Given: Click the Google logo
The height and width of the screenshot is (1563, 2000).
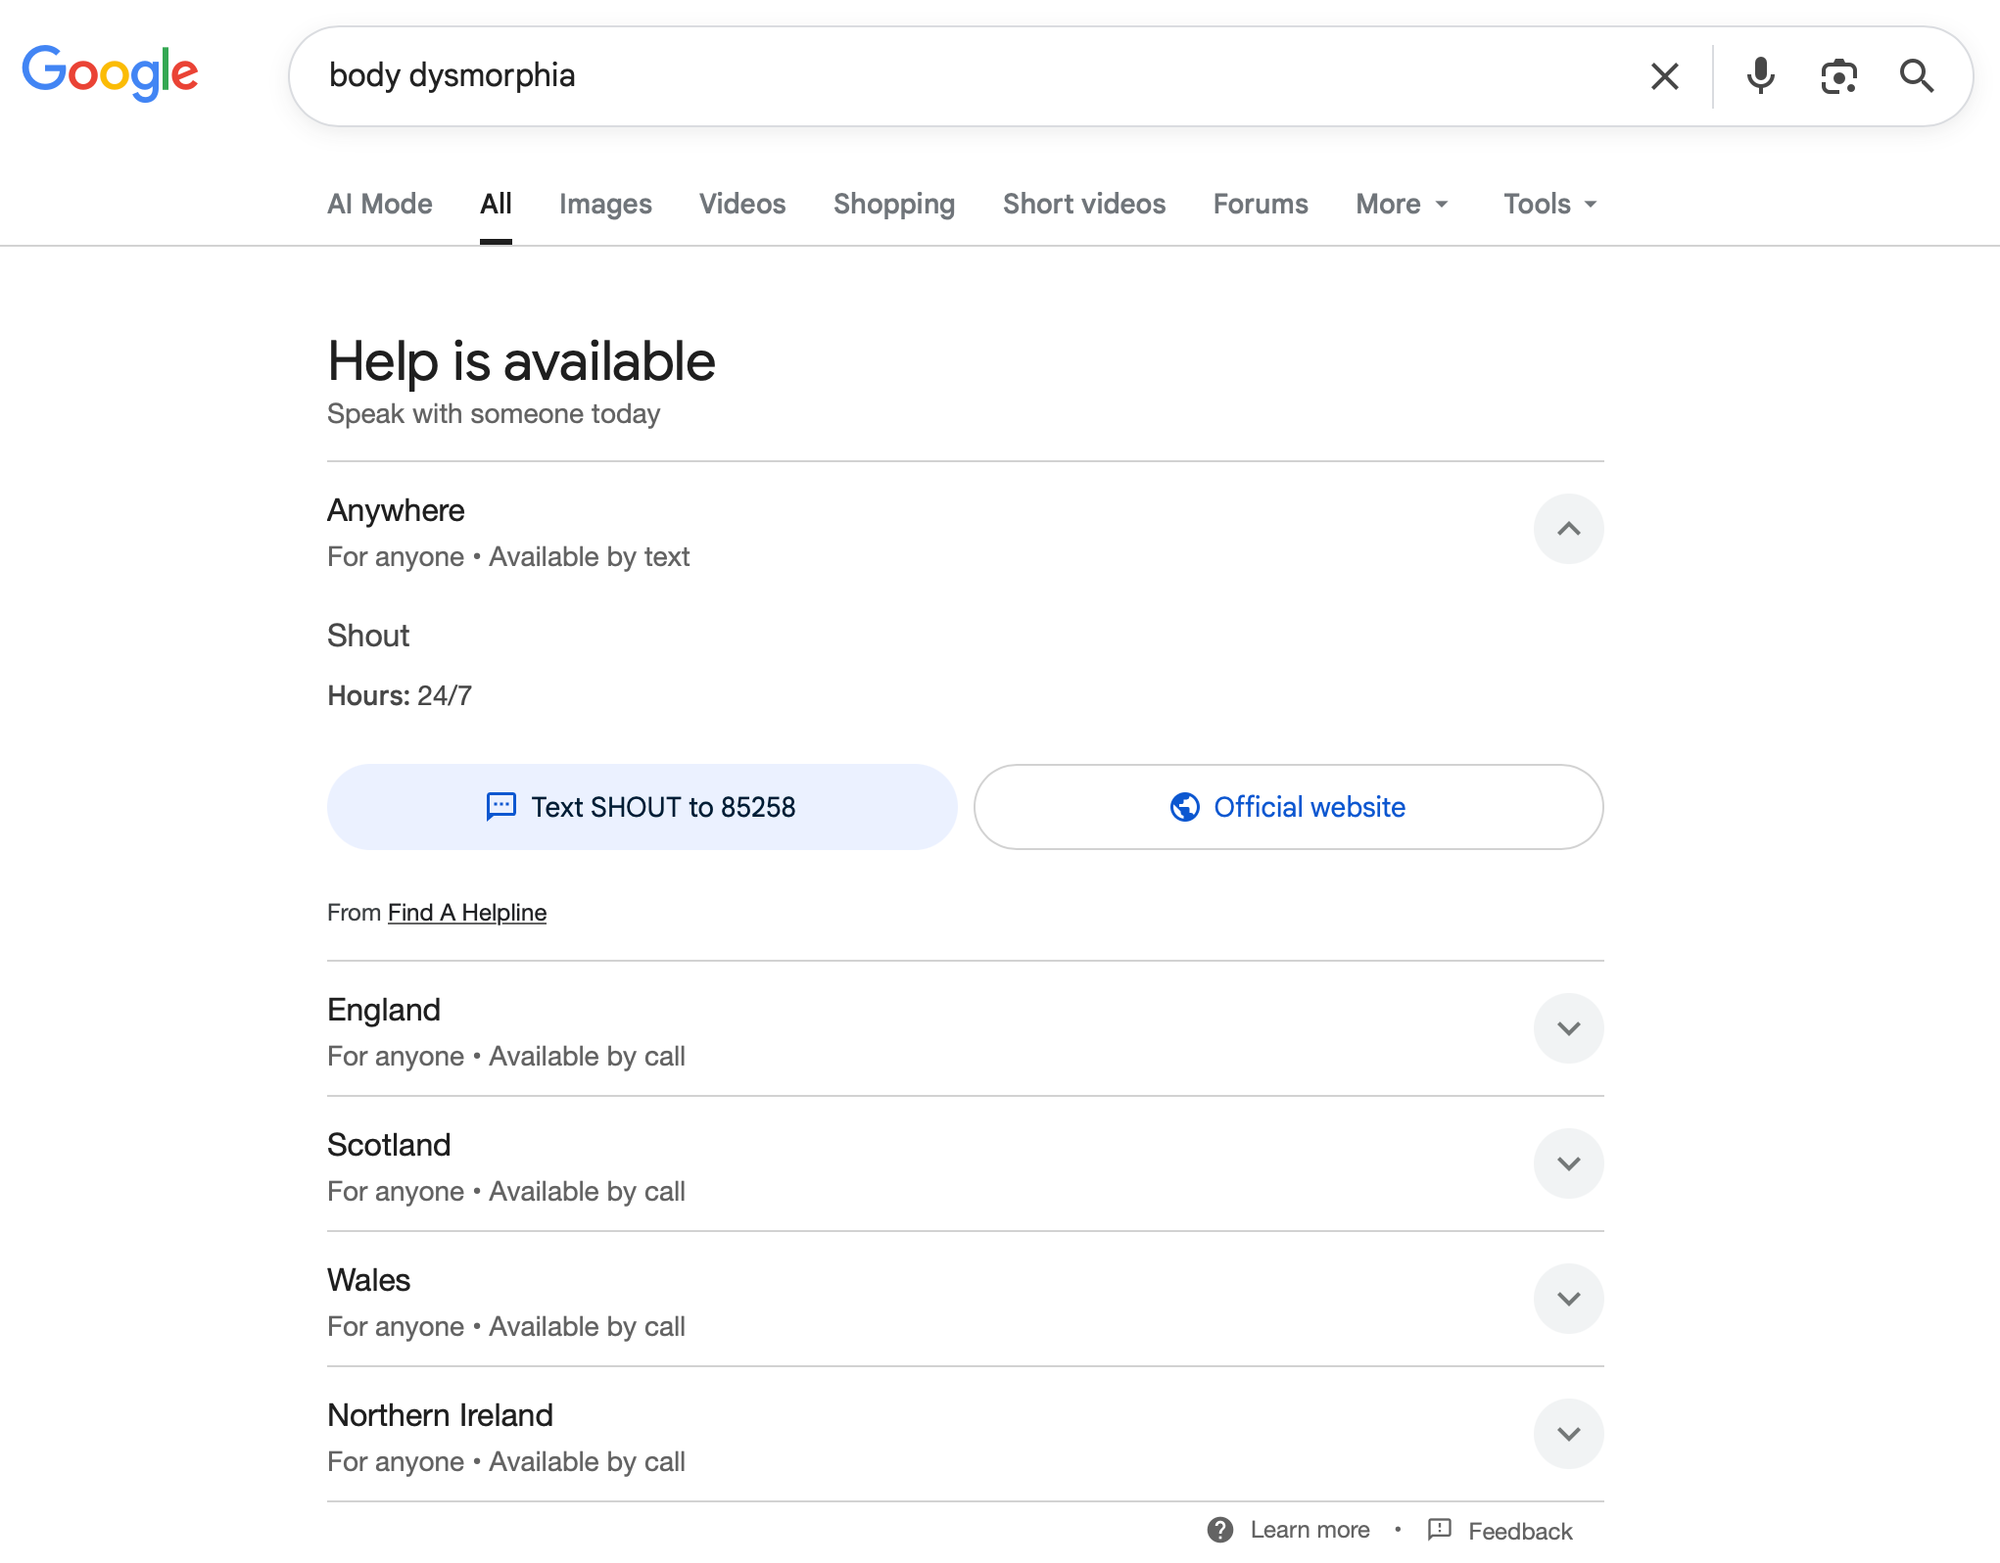Looking at the screenshot, I should pyautogui.click(x=110, y=73).
